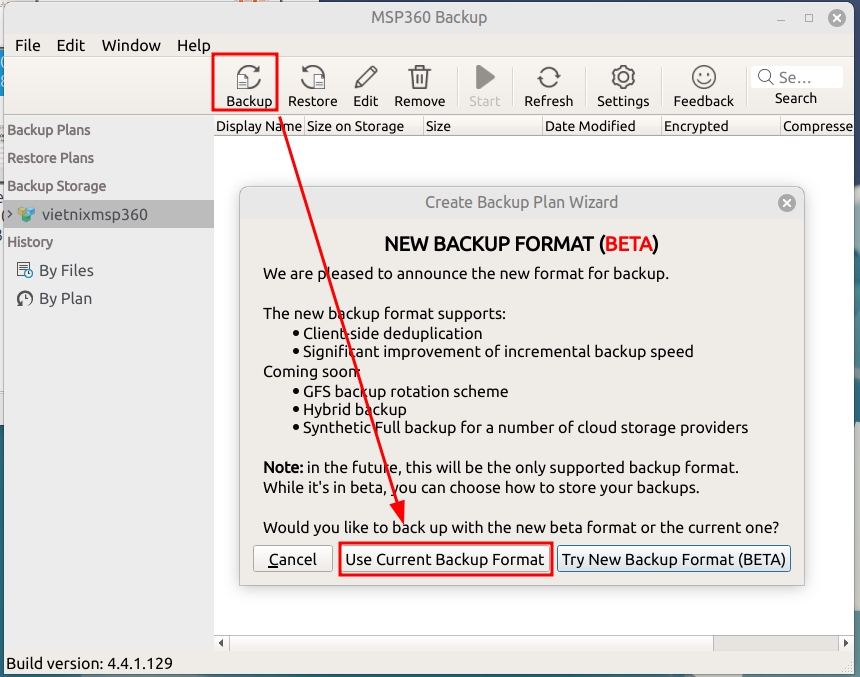Select the Edit pencil icon
Viewport: 860px width, 677px height.
coord(365,84)
